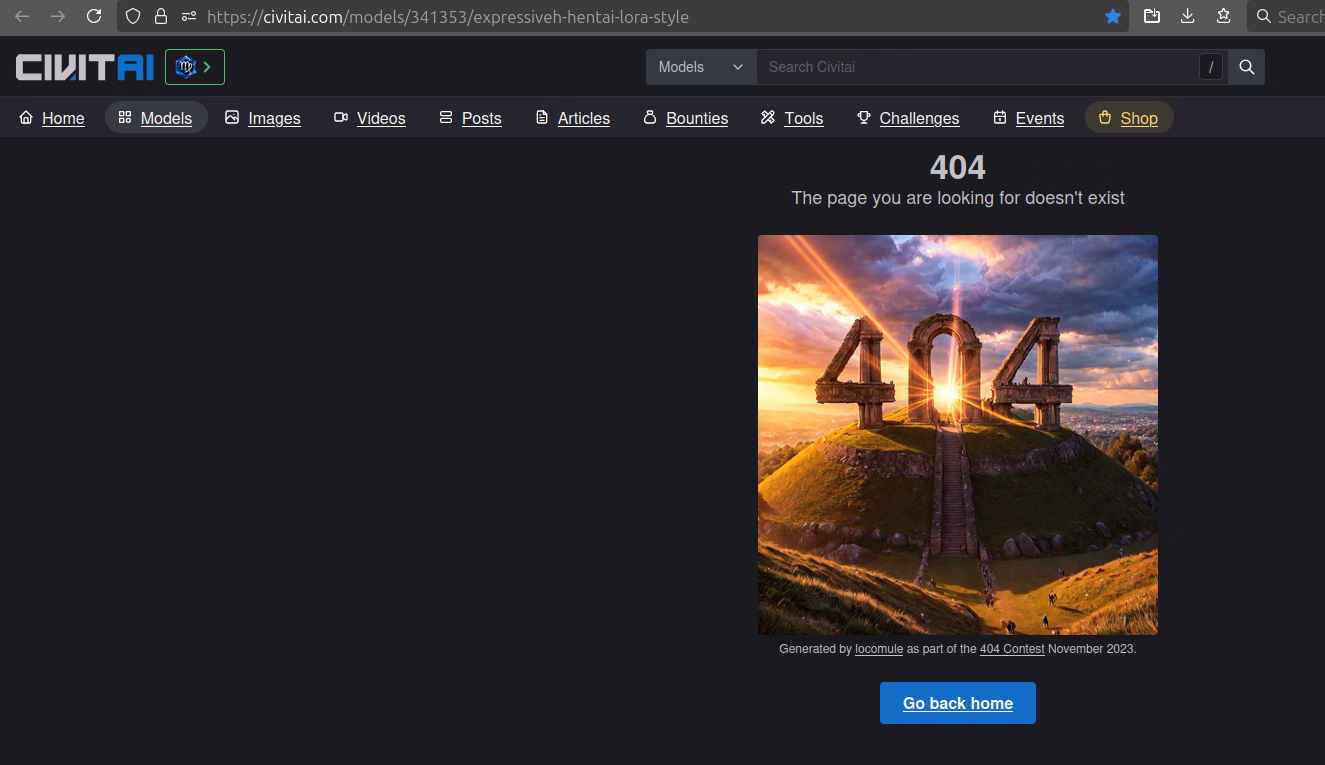The width and height of the screenshot is (1325, 765).
Task: Open the Shop nav item
Action: pyautogui.click(x=1129, y=118)
